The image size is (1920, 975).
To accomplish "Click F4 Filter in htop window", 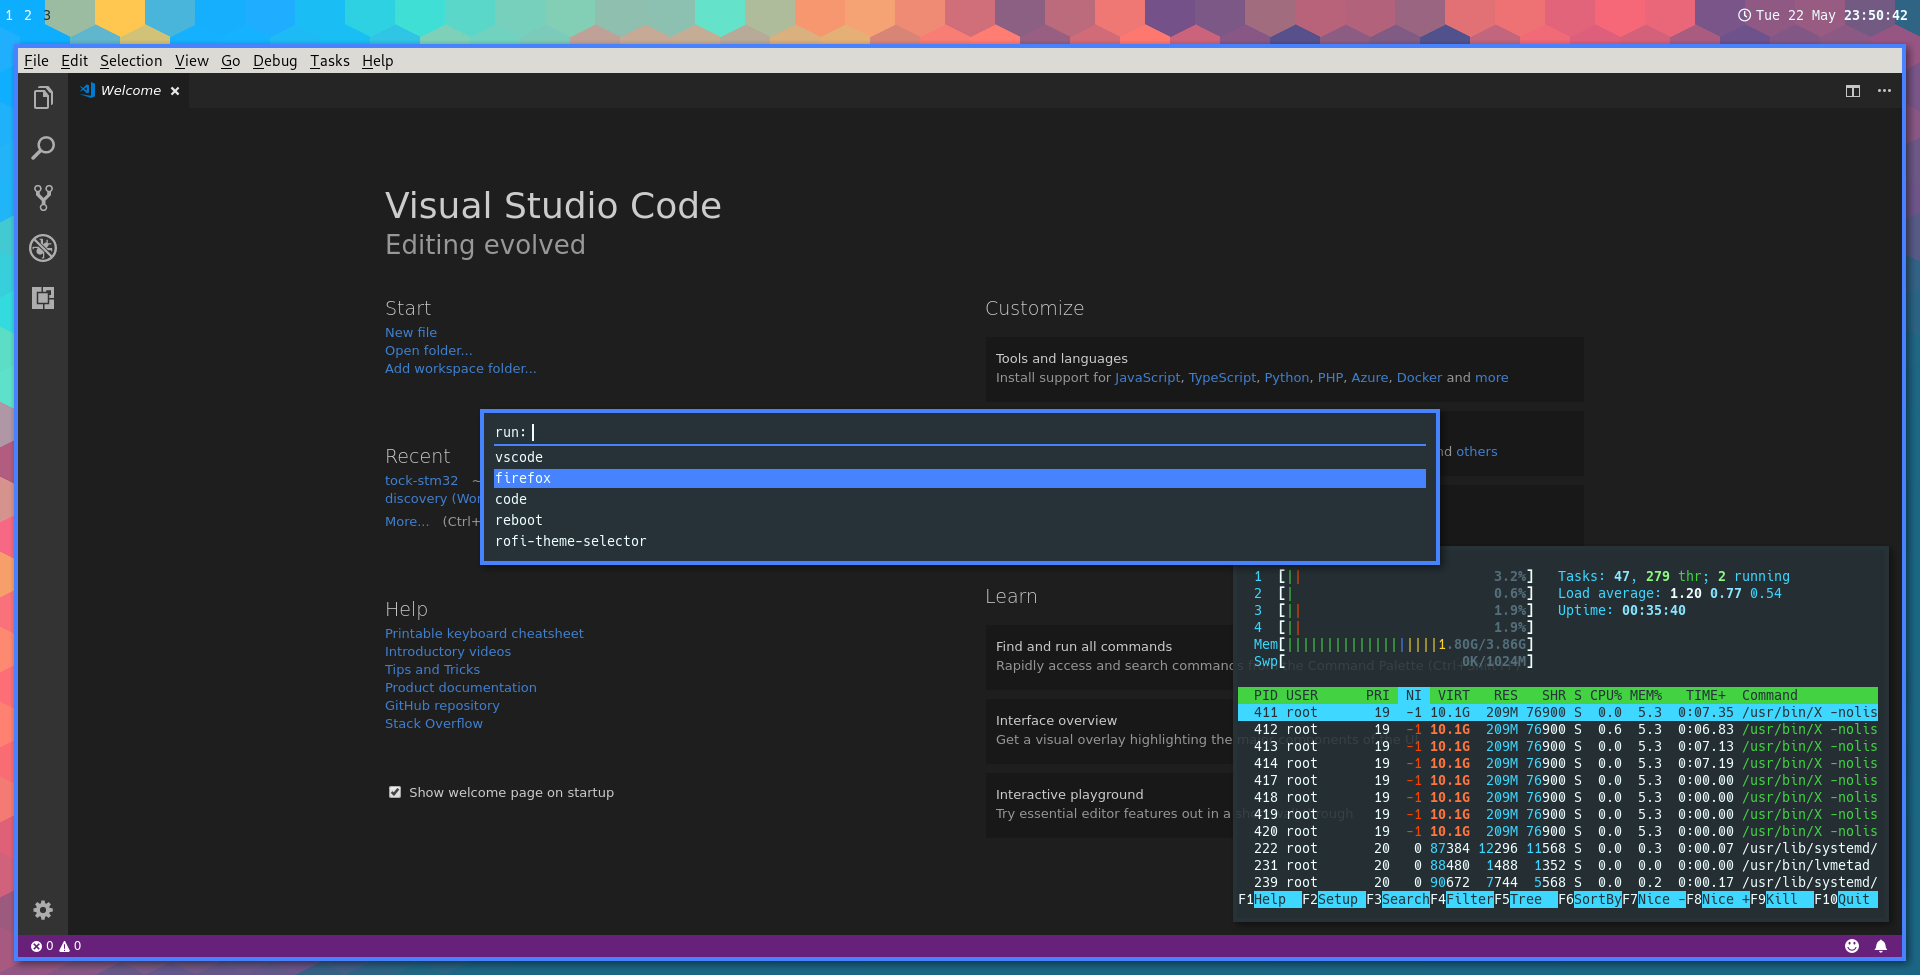I will 1461,900.
